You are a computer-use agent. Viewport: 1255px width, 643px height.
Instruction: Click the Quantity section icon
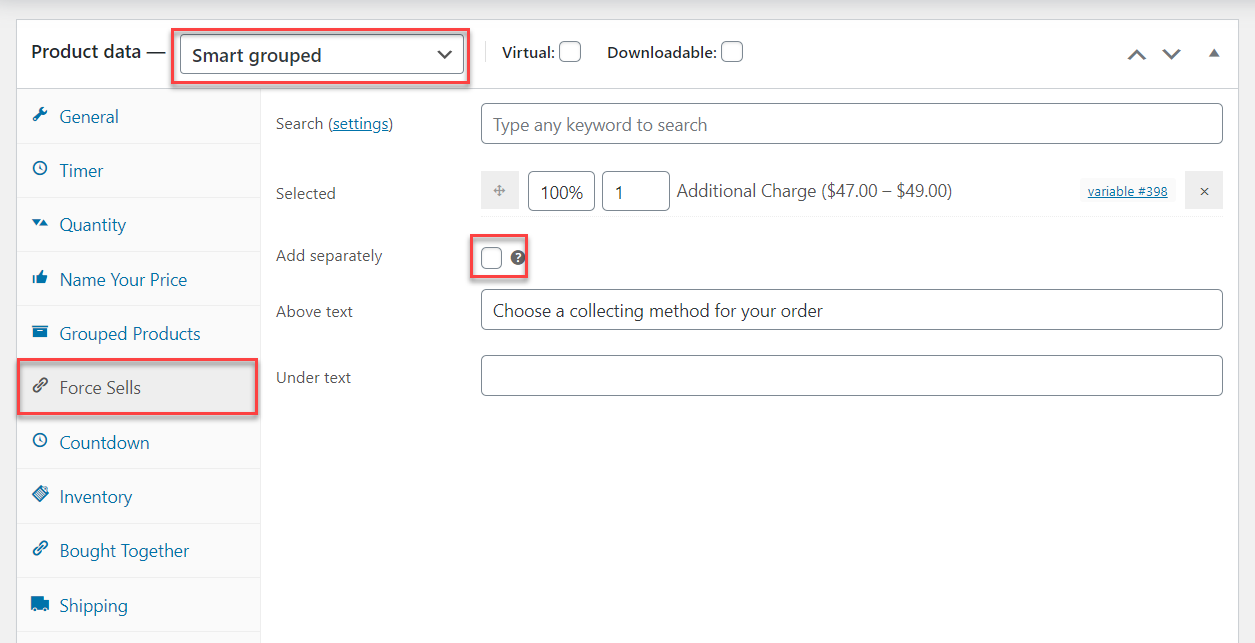click(40, 224)
